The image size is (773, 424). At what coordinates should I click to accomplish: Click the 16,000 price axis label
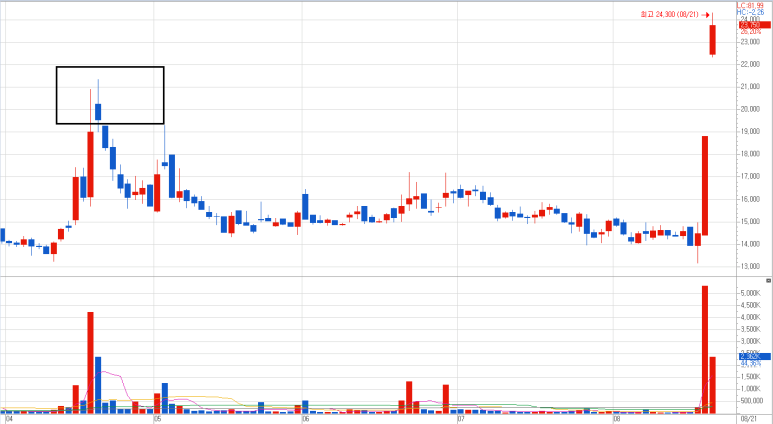coord(750,199)
